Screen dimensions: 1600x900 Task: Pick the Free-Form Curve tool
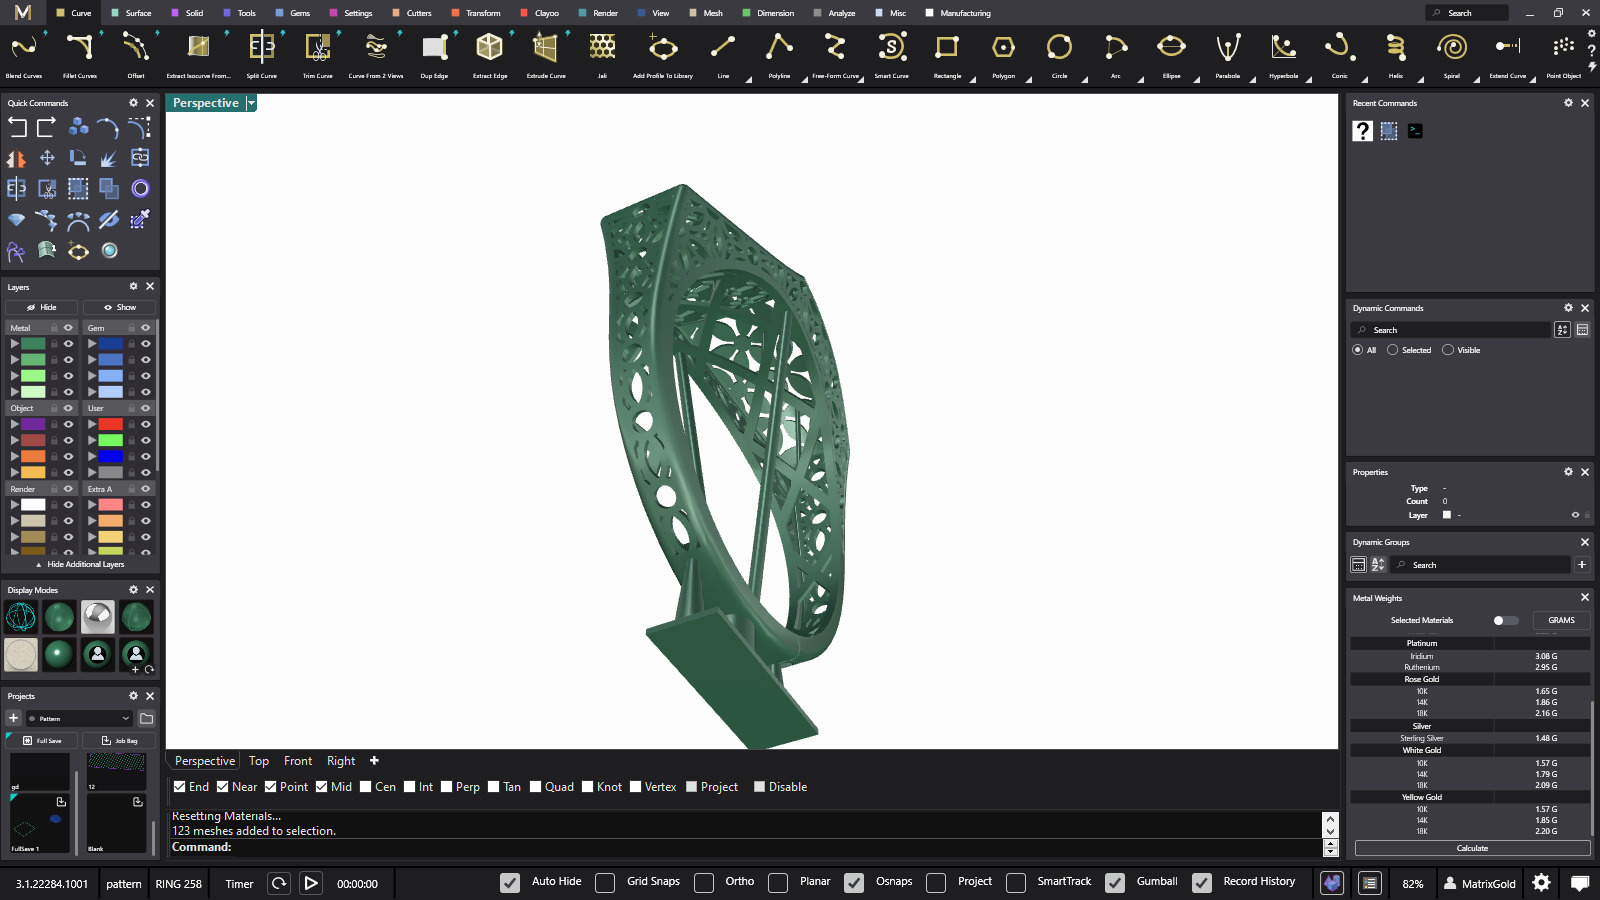click(835, 55)
